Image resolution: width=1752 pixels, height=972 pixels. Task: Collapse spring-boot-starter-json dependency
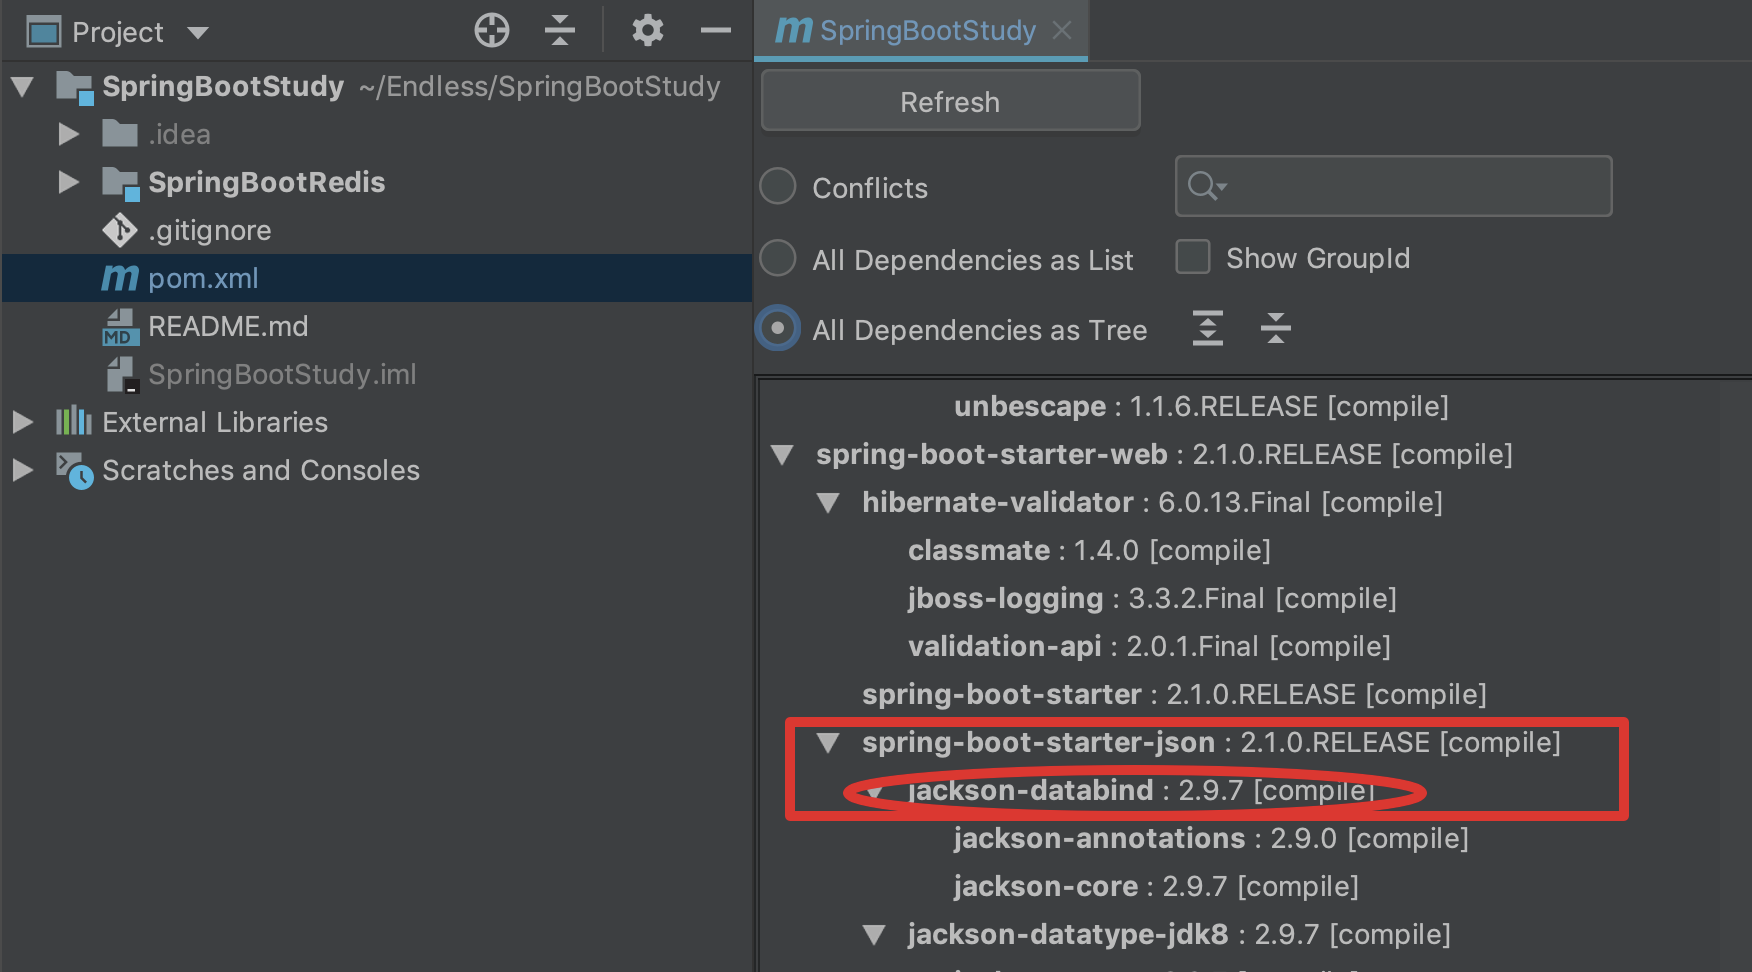[828, 743]
